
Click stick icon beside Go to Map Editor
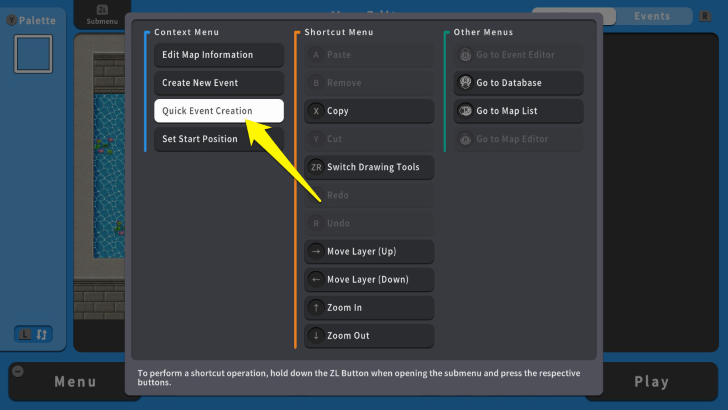click(465, 139)
